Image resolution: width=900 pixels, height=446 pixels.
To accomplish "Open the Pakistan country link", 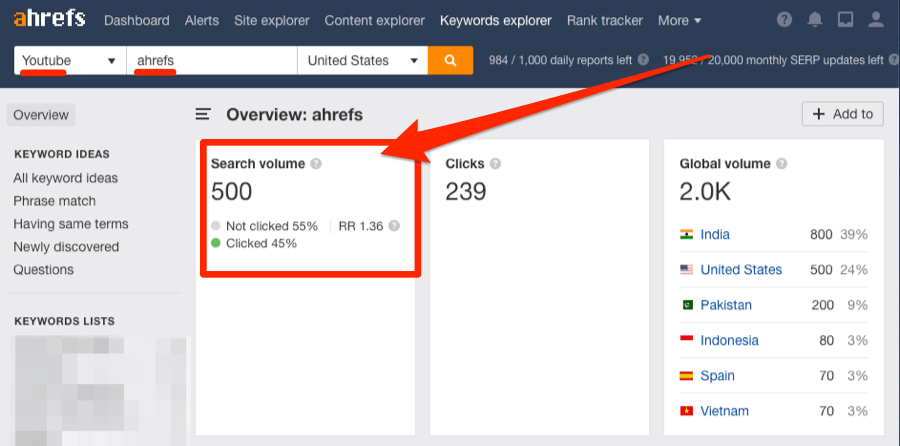I will click(726, 305).
